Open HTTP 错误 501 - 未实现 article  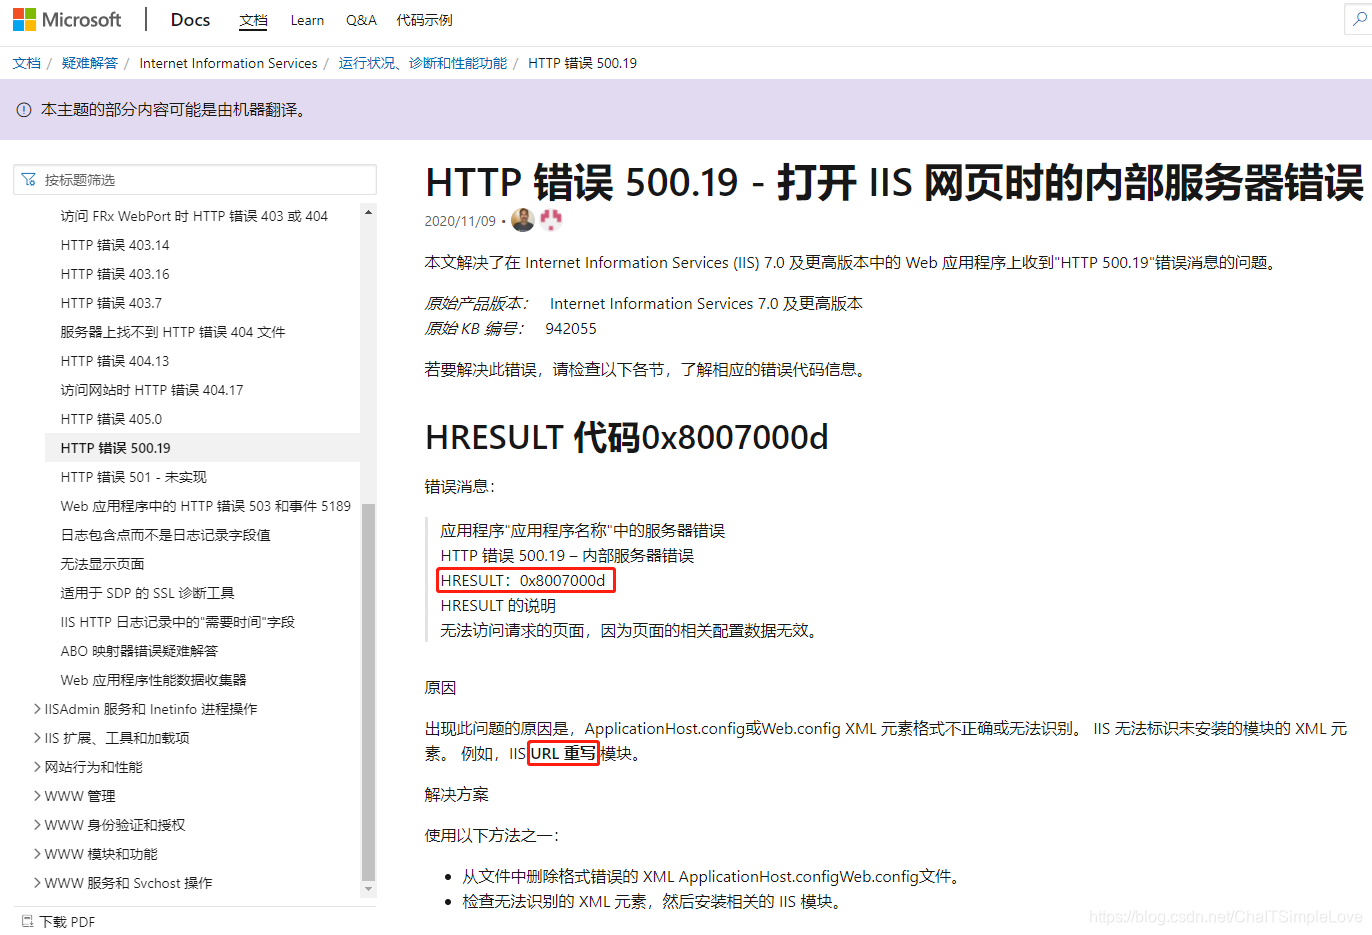(x=134, y=477)
